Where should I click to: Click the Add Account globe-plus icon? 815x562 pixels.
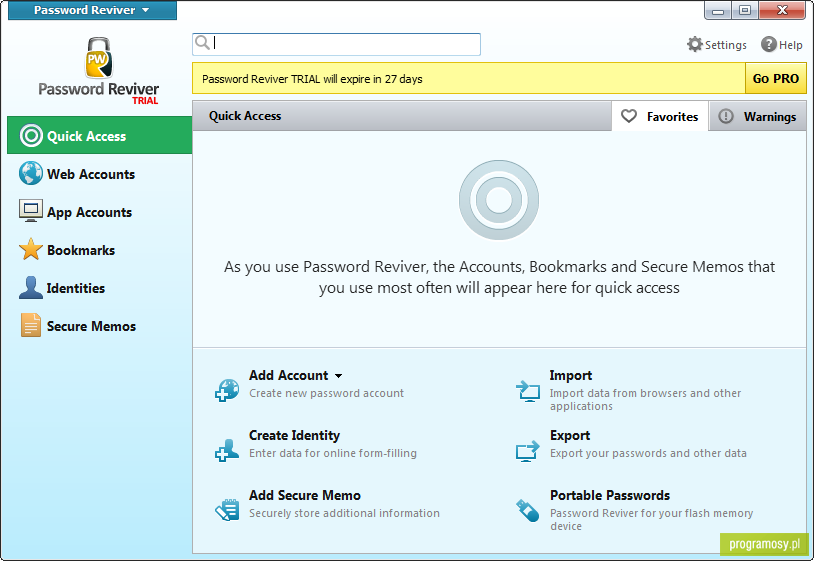[227, 390]
